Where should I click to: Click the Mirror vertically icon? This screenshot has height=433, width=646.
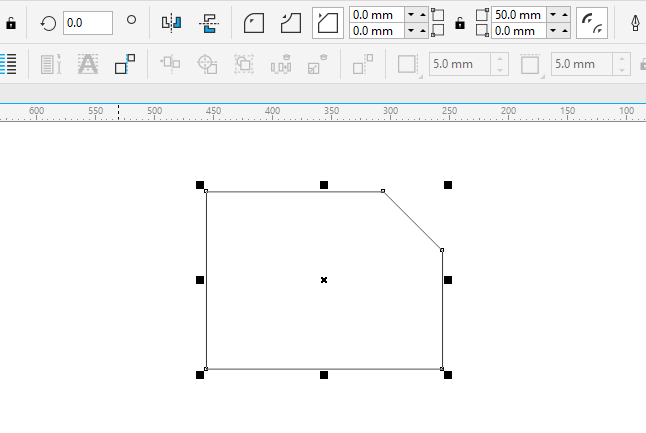[208, 22]
